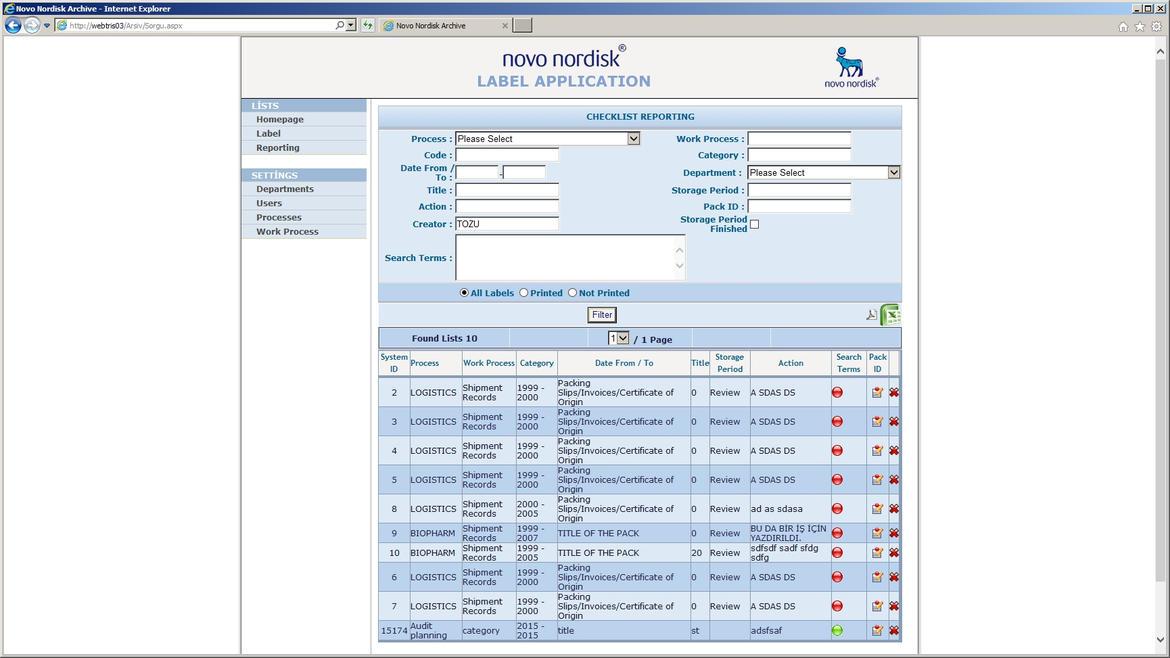The image size is (1170, 658).
Task: Switch to the Novo Nordisk Archive browser tab
Action: click(x=445, y=25)
